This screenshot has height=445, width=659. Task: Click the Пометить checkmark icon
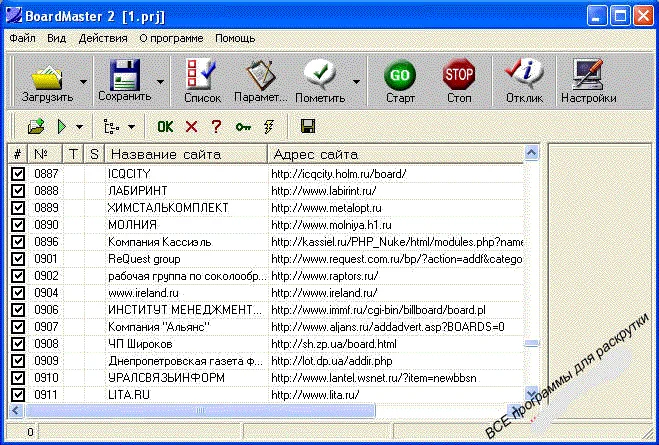click(x=320, y=74)
